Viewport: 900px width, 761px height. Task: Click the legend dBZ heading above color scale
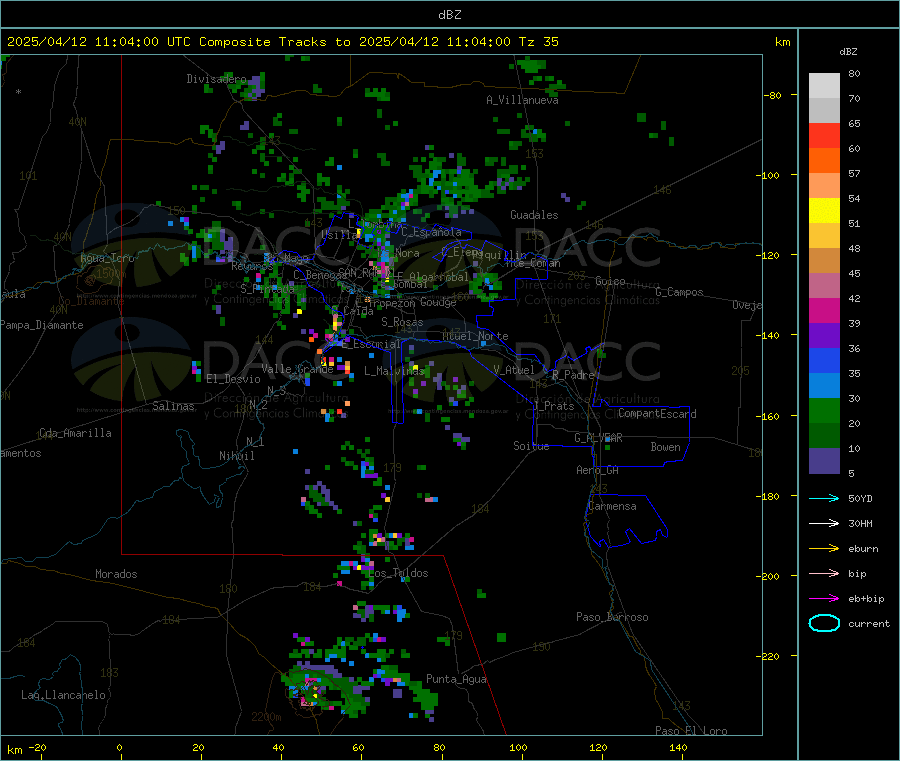tap(848, 52)
